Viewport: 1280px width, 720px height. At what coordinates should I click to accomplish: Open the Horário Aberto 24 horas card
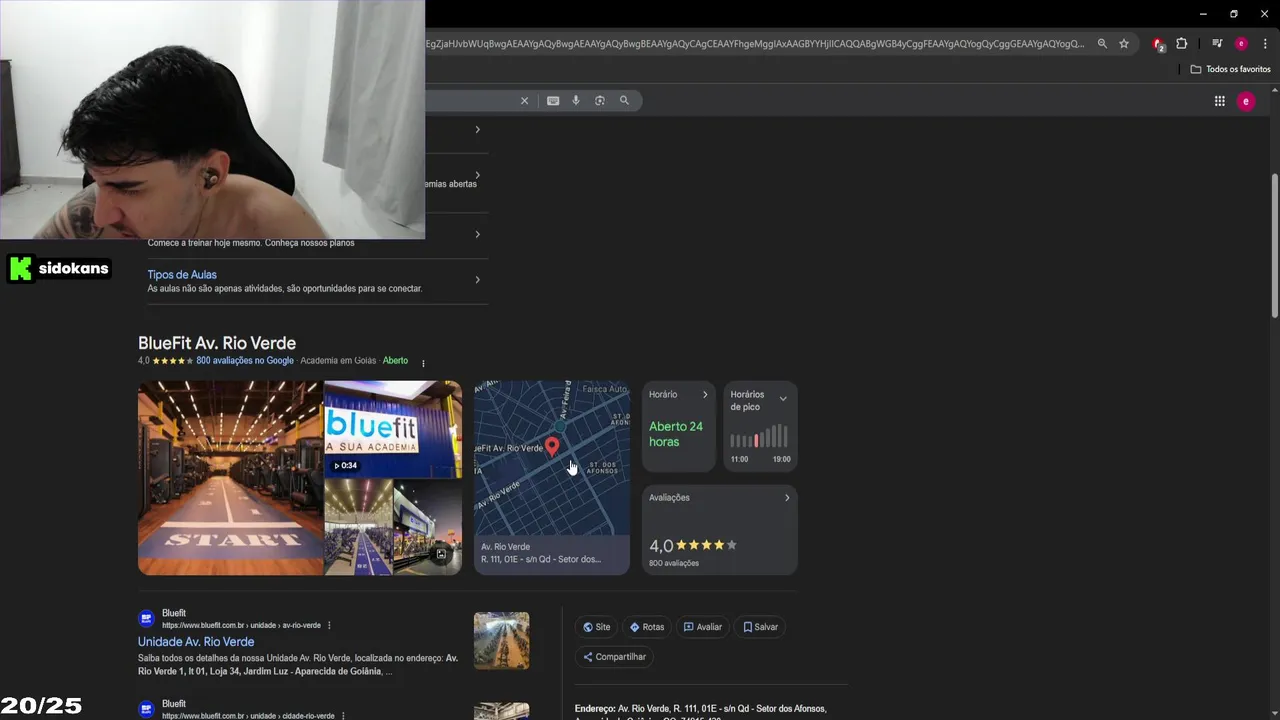pos(678,426)
